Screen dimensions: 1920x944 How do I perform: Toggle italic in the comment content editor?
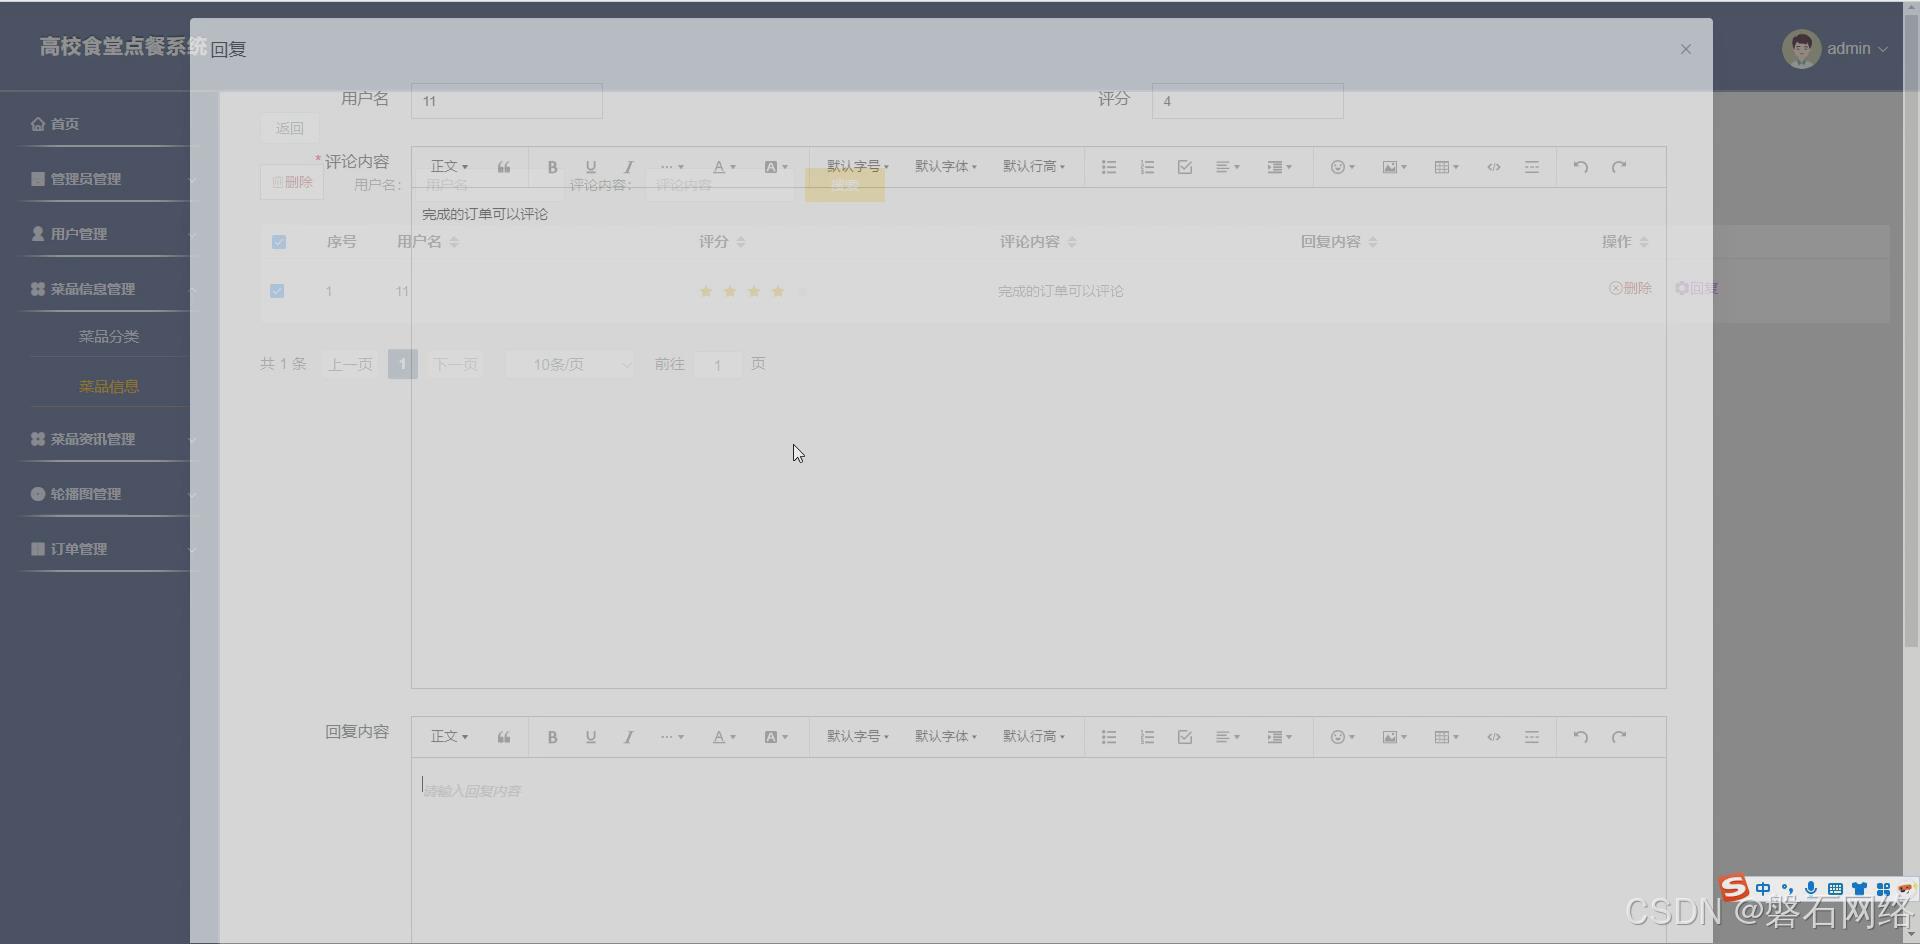(x=628, y=167)
